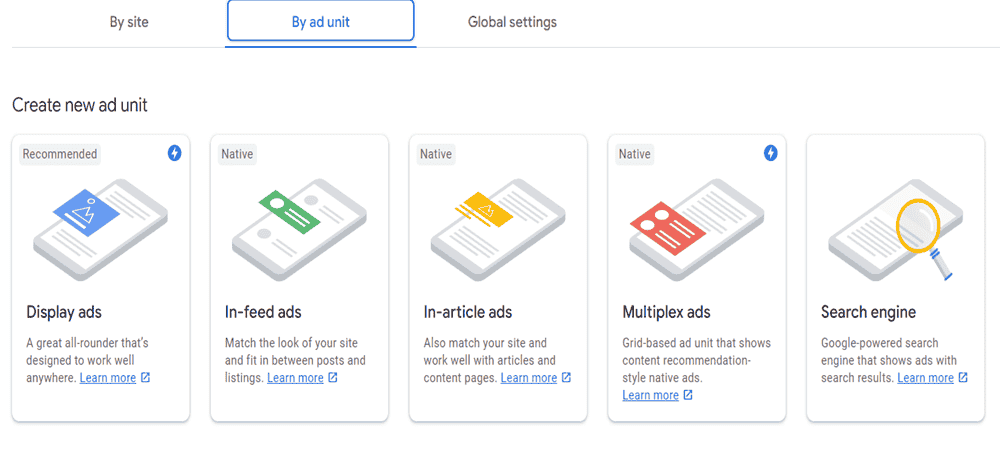1000x450 pixels.
Task: Click external link icon under In-article ads
Action: point(566,377)
